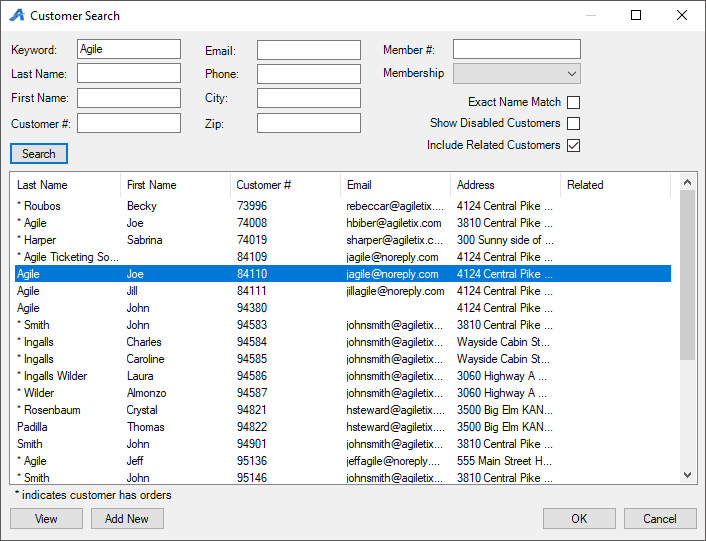Click the Agile app logo icon

(17, 15)
